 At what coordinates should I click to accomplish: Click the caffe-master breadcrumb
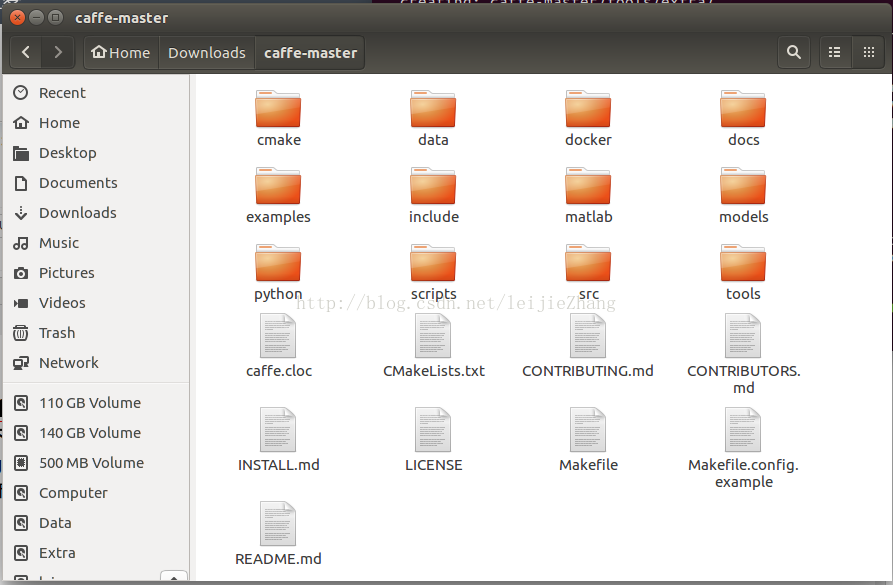click(x=310, y=52)
